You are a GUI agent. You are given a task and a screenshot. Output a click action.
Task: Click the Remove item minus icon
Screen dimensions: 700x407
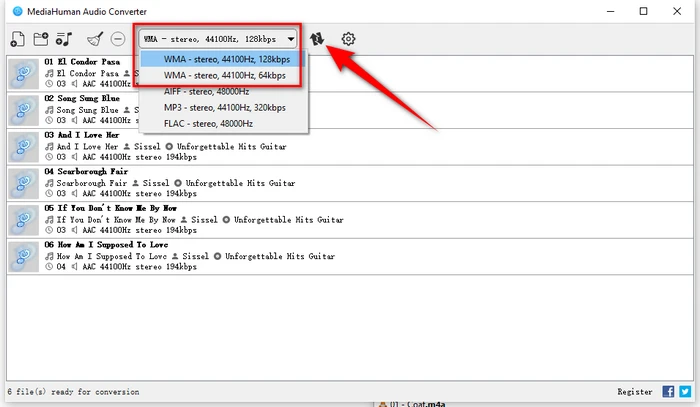coord(118,40)
